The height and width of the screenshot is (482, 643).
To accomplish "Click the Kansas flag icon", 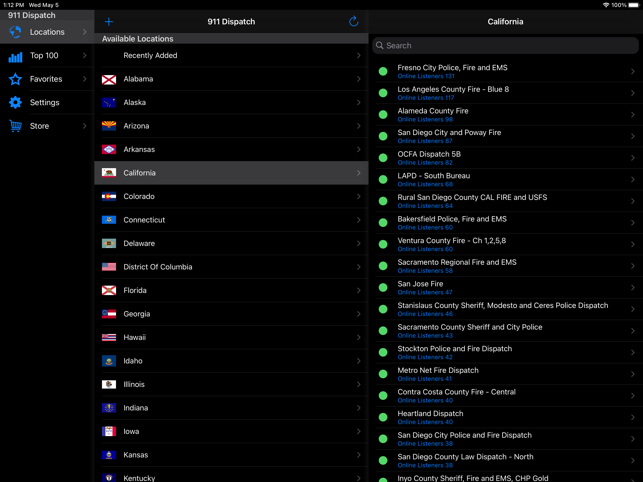I will tap(109, 455).
